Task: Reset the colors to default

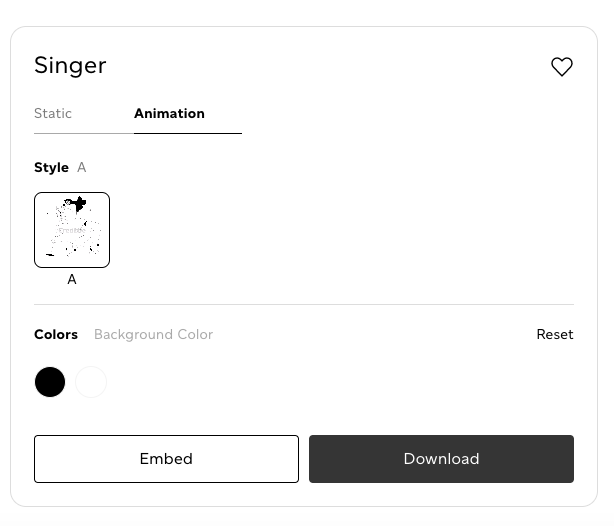Action: 555,335
